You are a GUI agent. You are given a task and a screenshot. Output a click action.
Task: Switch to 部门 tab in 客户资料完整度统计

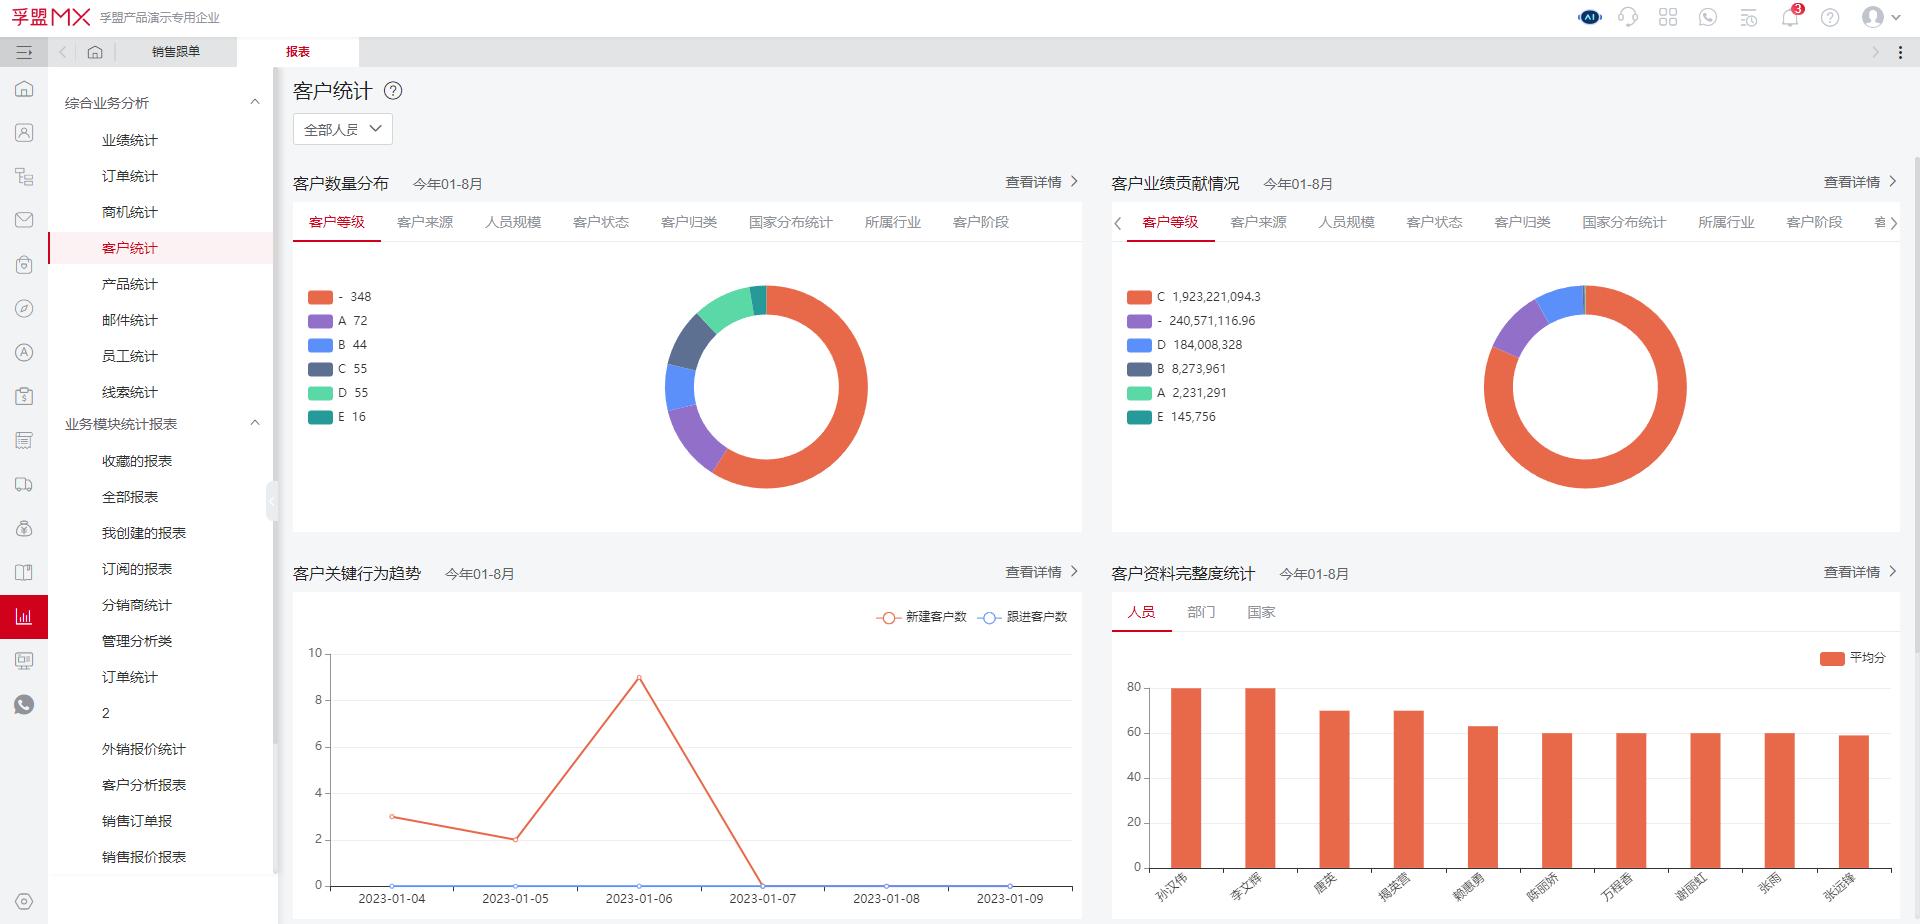pos(1201,612)
